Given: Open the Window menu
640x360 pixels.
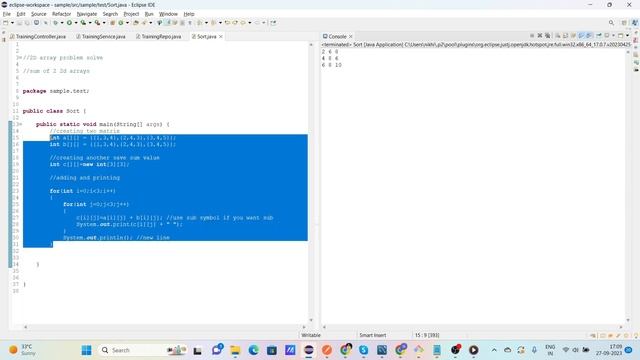Looking at the screenshot, I should point(168,14).
